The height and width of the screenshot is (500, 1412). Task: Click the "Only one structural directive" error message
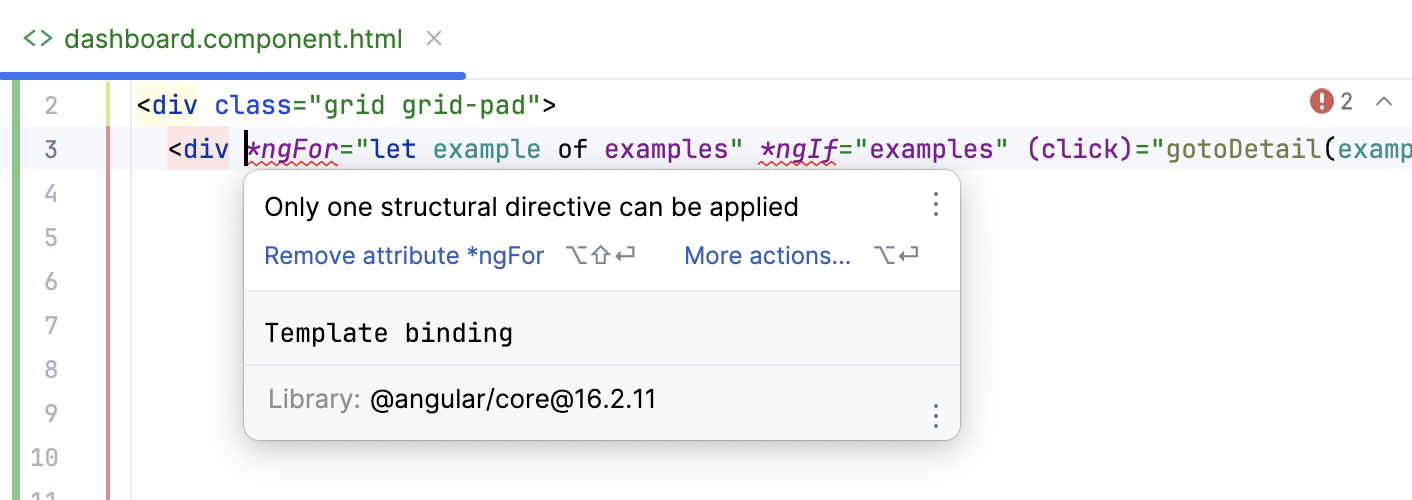[x=531, y=207]
